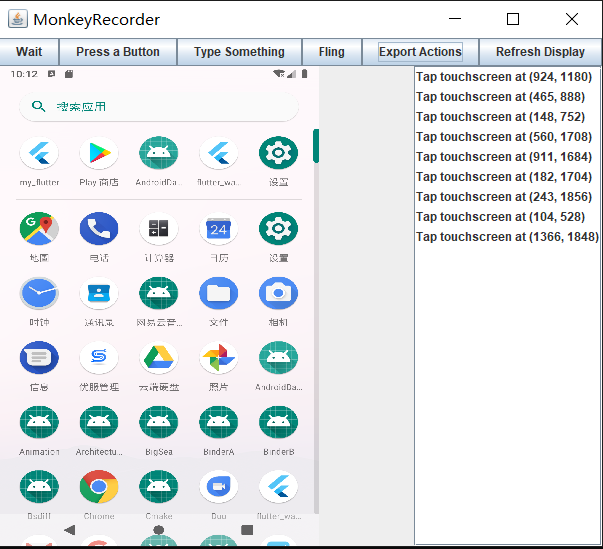The width and height of the screenshot is (603, 549).
Task: Open the Type Something dialog
Action: pos(239,52)
